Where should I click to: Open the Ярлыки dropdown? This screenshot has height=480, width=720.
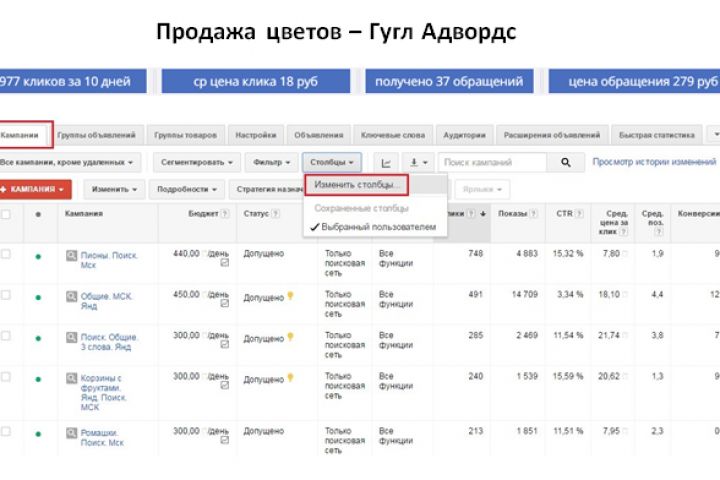click(x=482, y=189)
